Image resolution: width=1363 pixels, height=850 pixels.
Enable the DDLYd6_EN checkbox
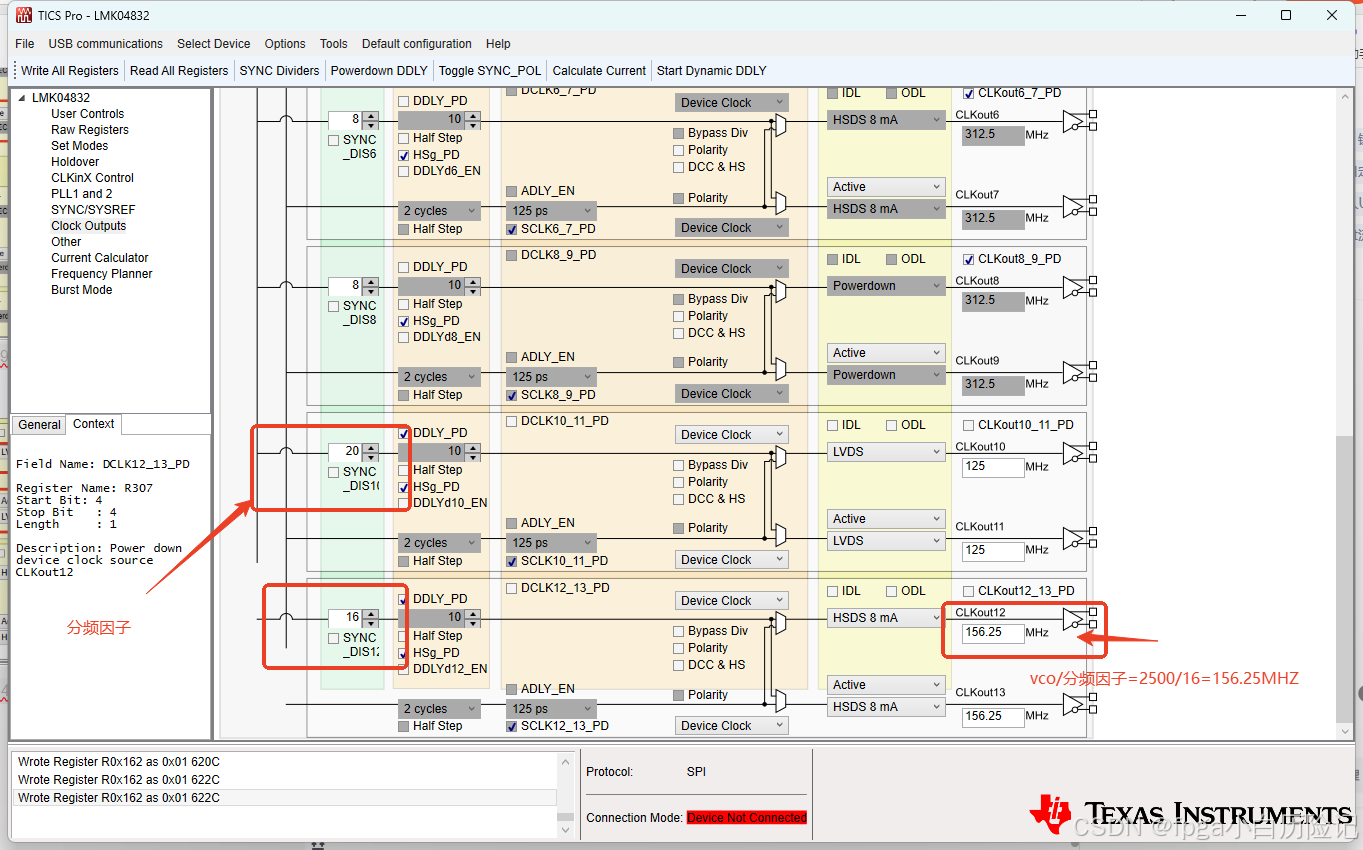click(x=404, y=171)
